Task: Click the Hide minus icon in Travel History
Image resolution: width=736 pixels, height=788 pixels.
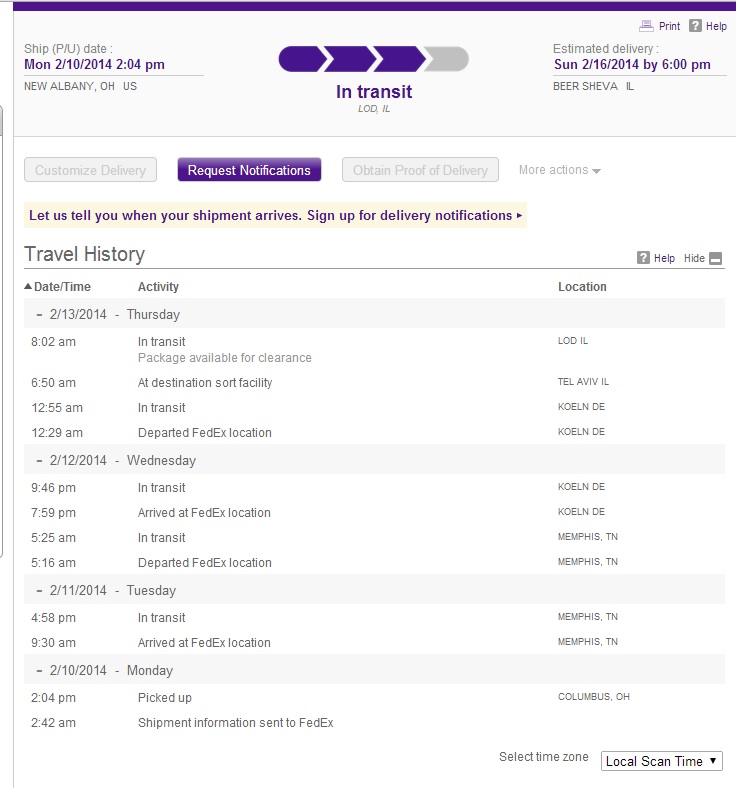Action: point(716,258)
